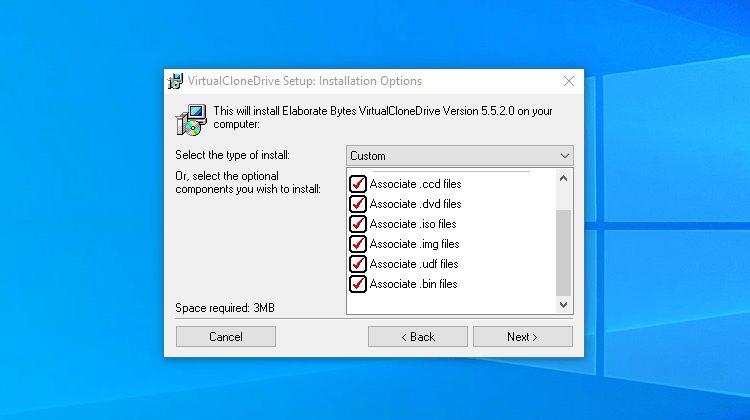This screenshot has height=420, width=750.
Task: Uncheck Associate .dvd files checkbox
Action: tap(358, 204)
